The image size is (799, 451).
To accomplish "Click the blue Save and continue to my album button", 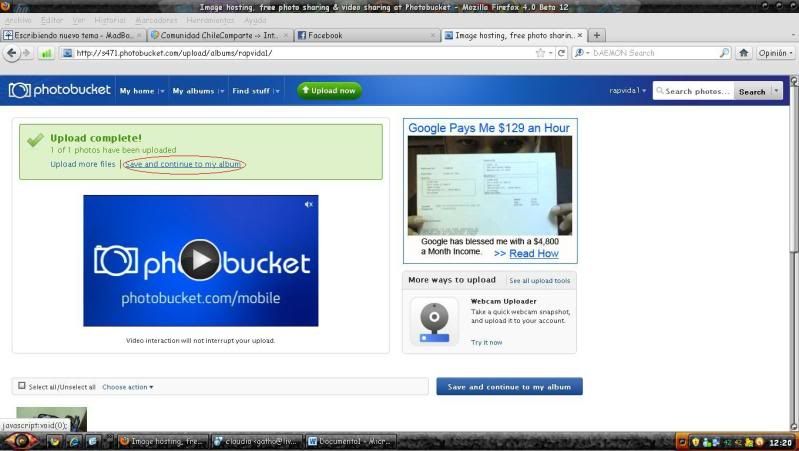I will pyautogui.click(x=509, y=387).
